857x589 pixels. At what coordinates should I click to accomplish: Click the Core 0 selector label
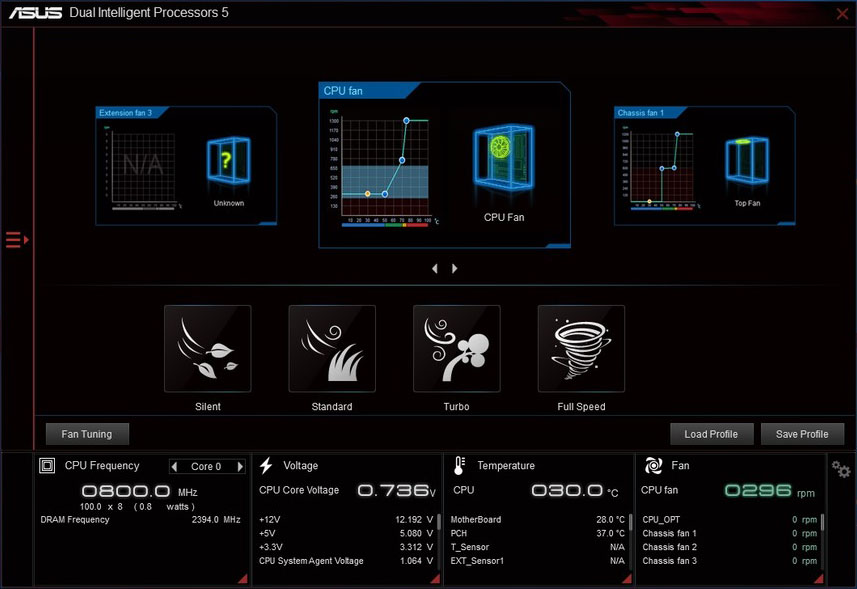pyautogui.click(x=206, y=467)
